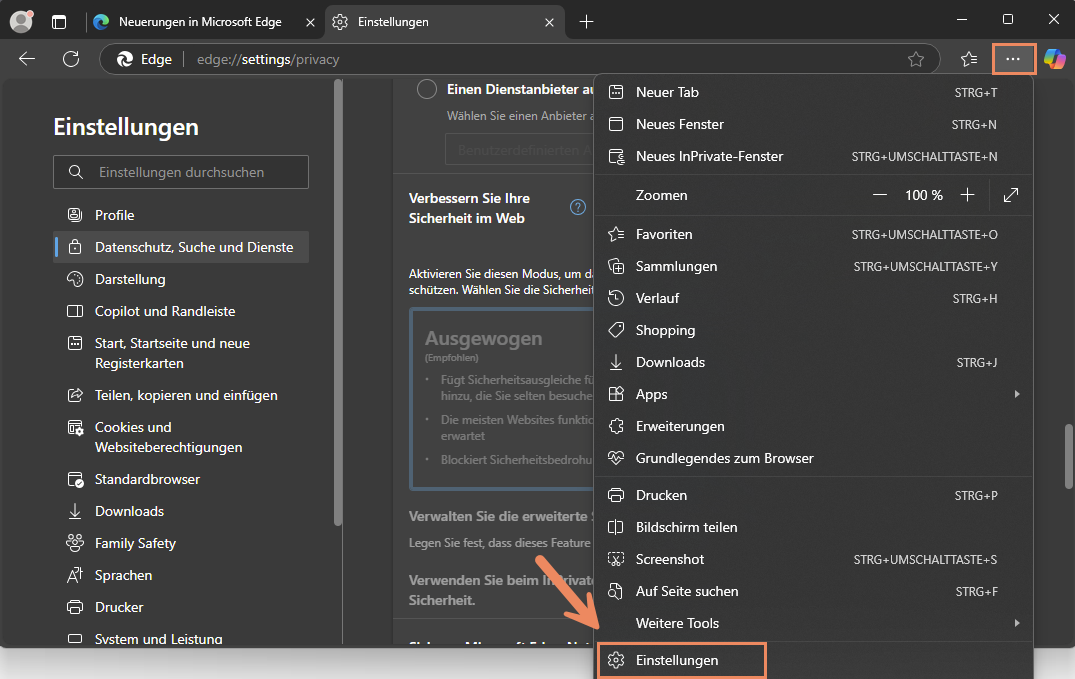
Task: Open Standardbrowser settings
Action: click(x=181, y=479)
